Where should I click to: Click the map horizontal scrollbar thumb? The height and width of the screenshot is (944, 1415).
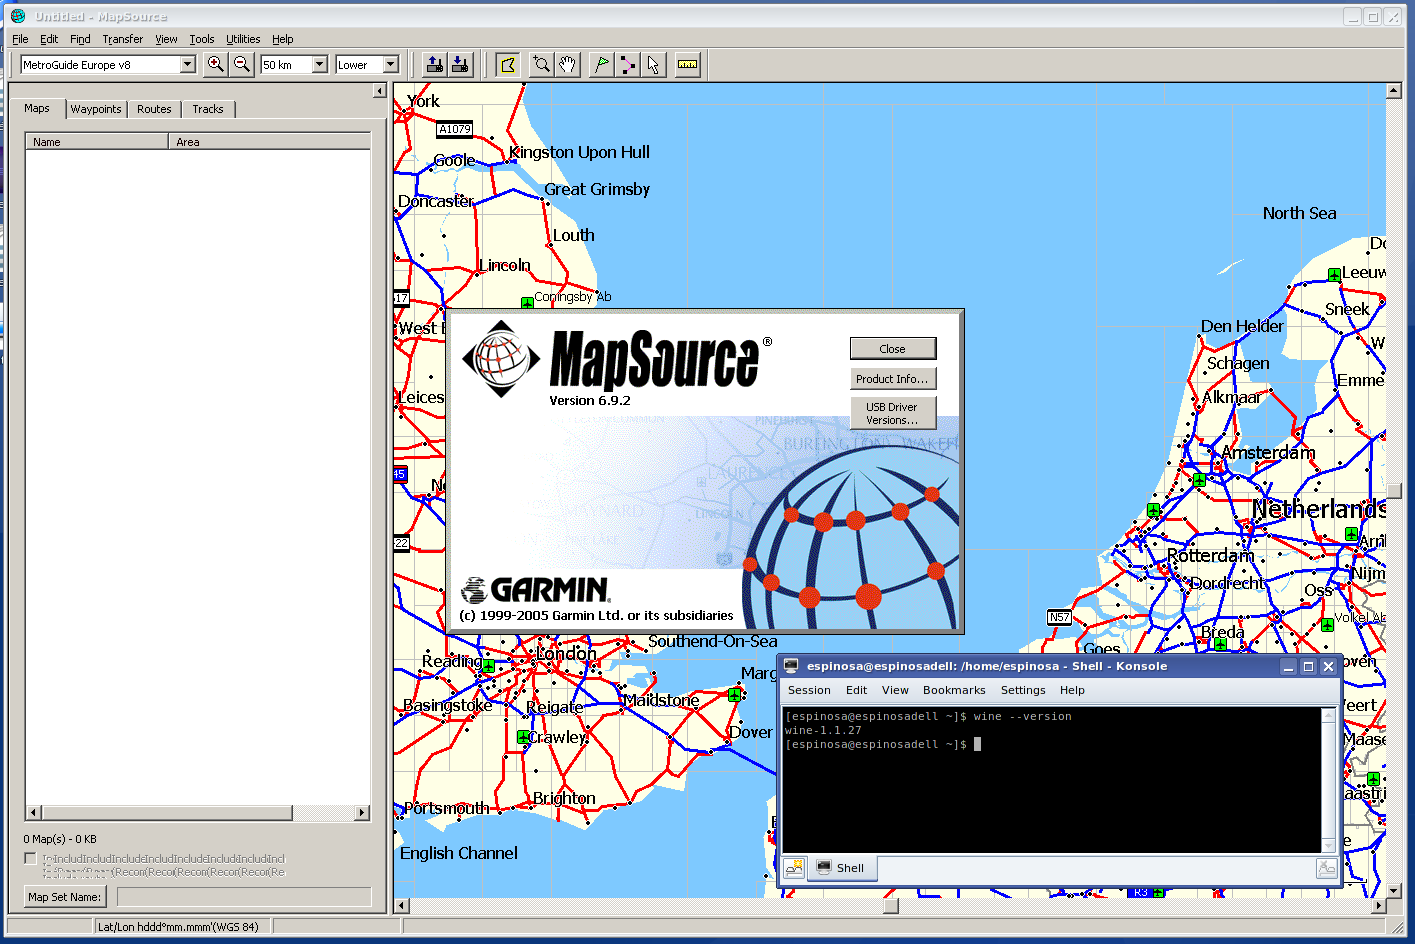[x=891, y=906]
